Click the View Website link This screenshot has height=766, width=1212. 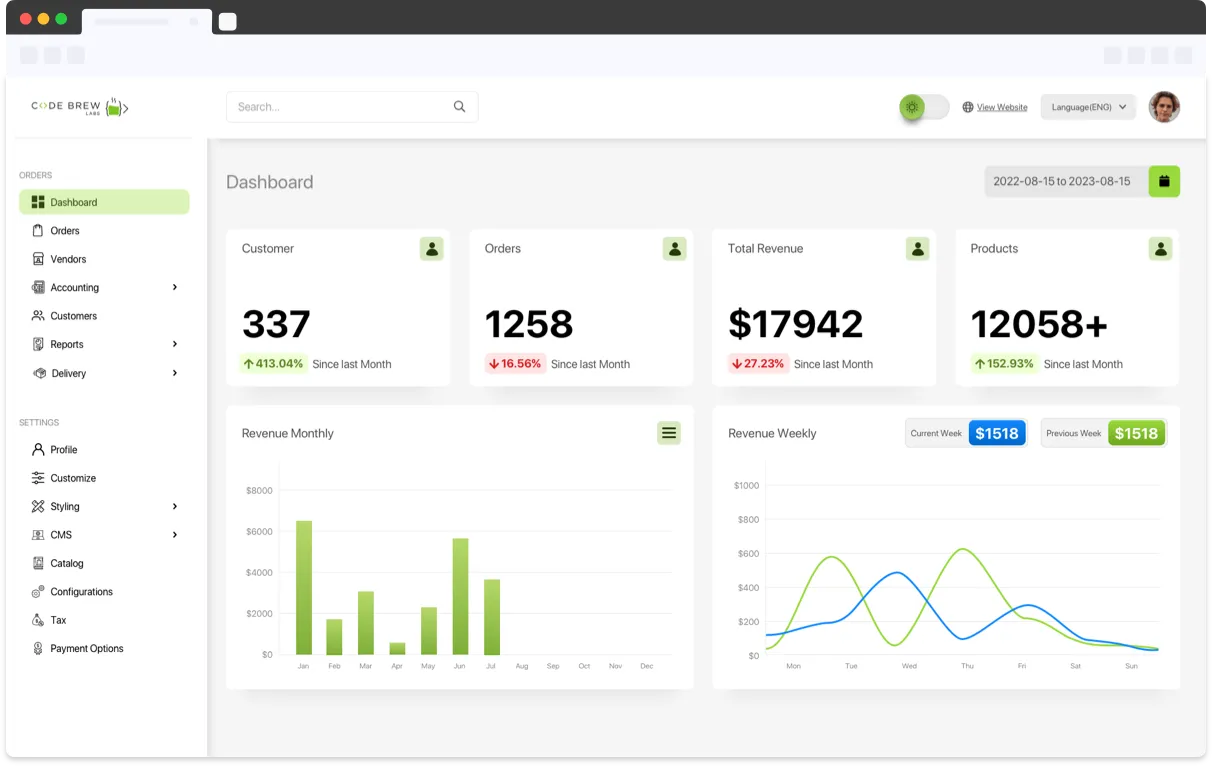click(x=1001, y=107)
